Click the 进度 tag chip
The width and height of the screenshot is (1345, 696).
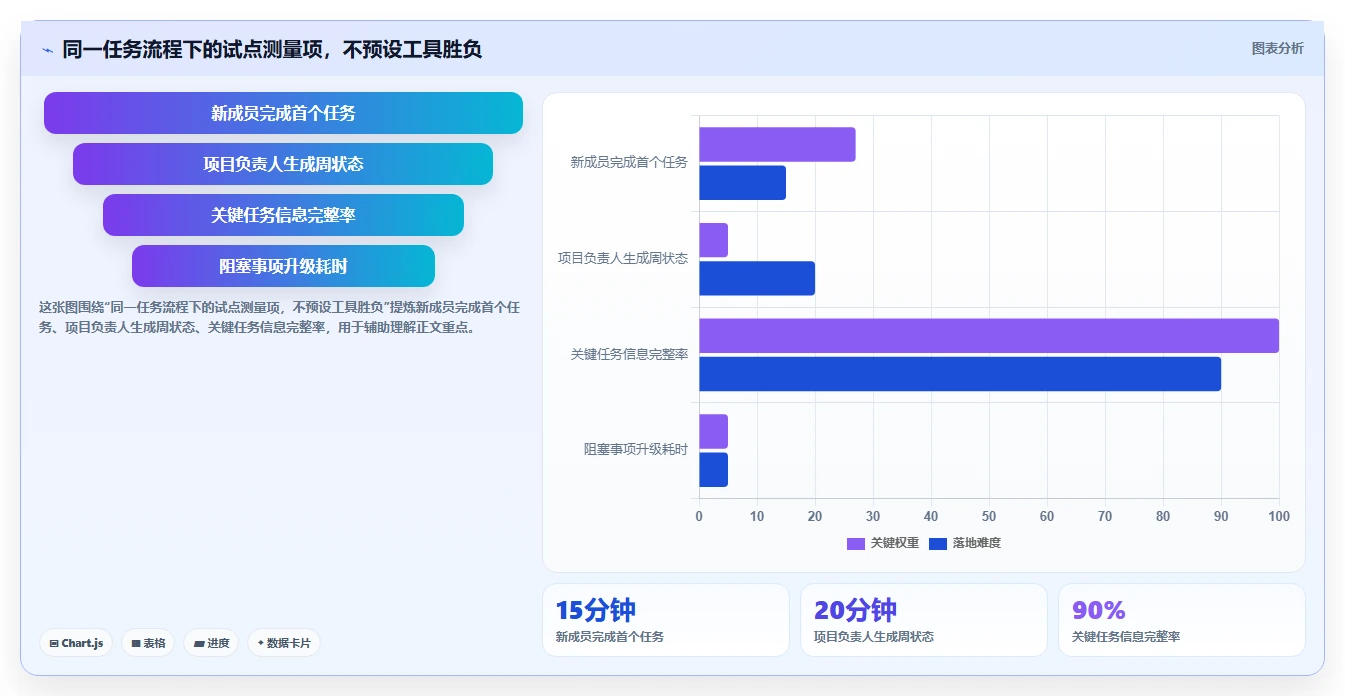[211, 643]
